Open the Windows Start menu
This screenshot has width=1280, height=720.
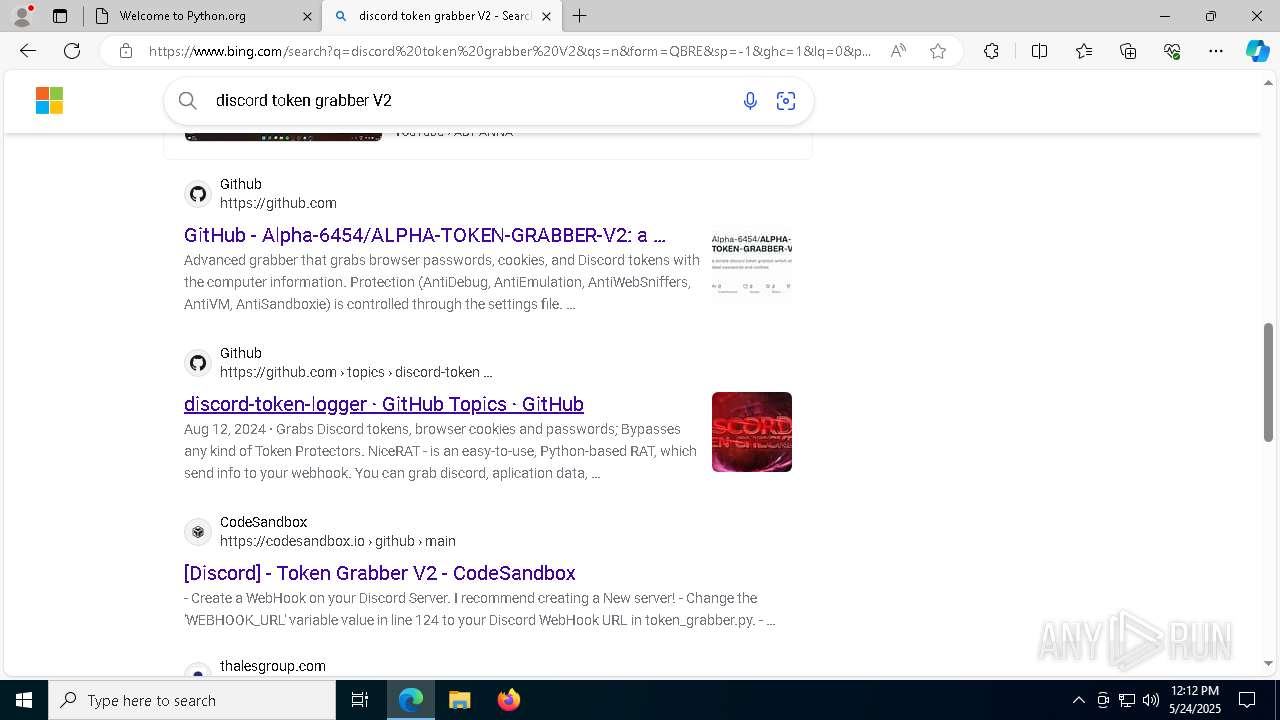click(x=24, y=700)
